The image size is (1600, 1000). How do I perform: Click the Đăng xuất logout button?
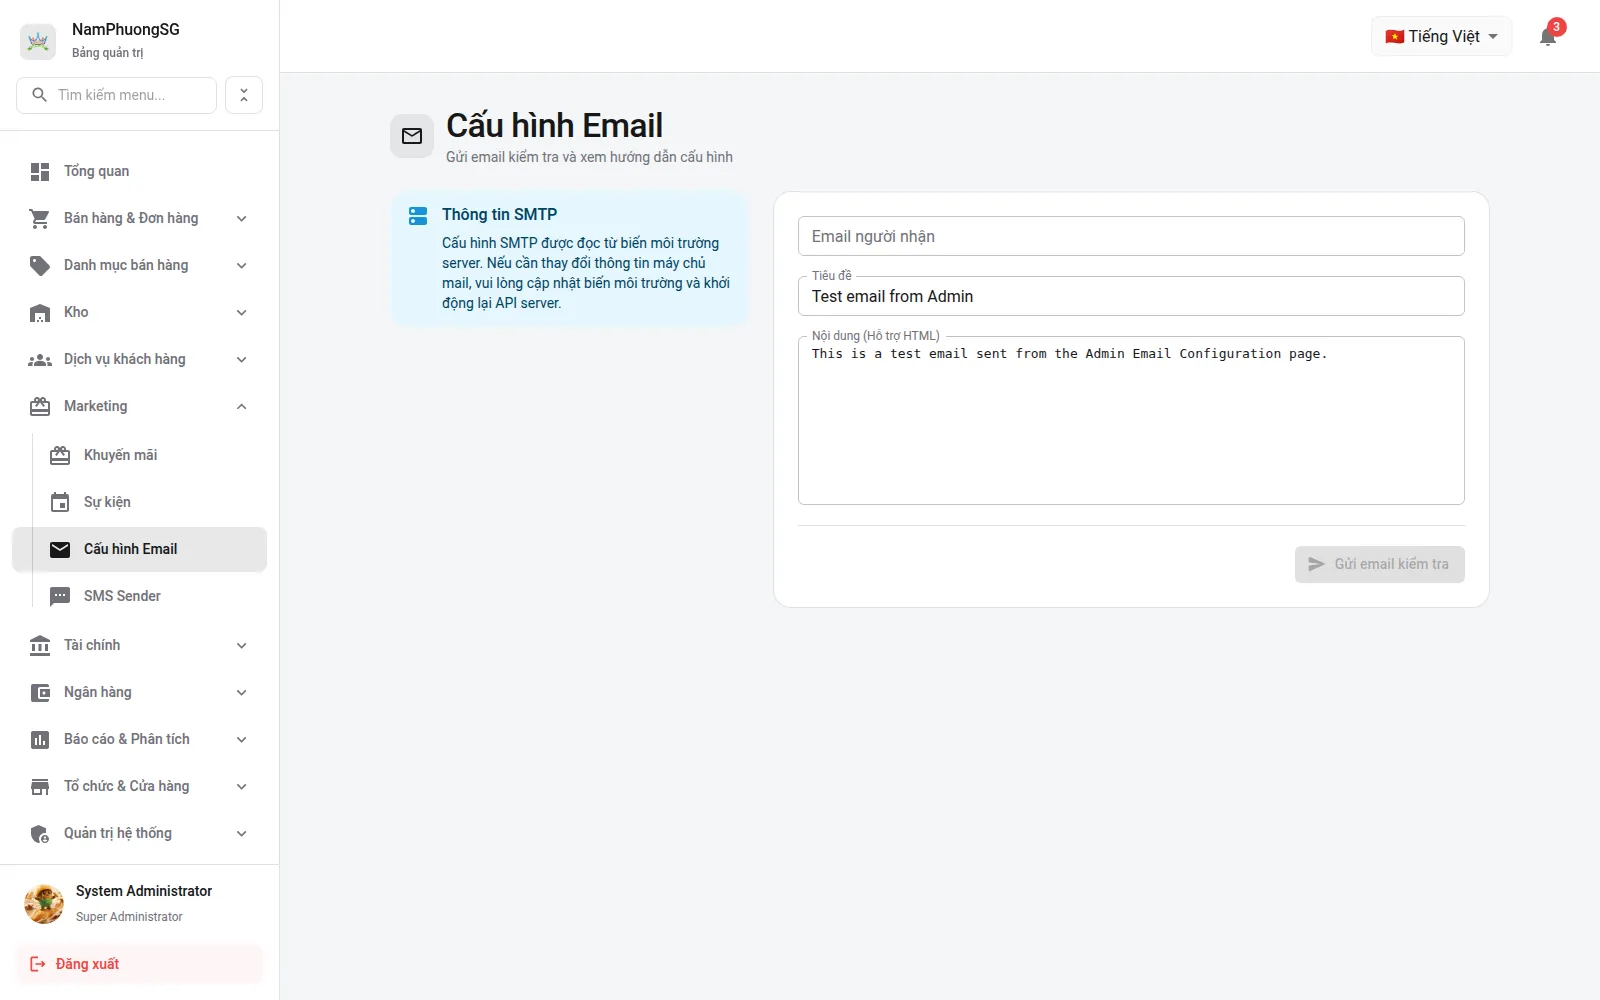[139, 964]
